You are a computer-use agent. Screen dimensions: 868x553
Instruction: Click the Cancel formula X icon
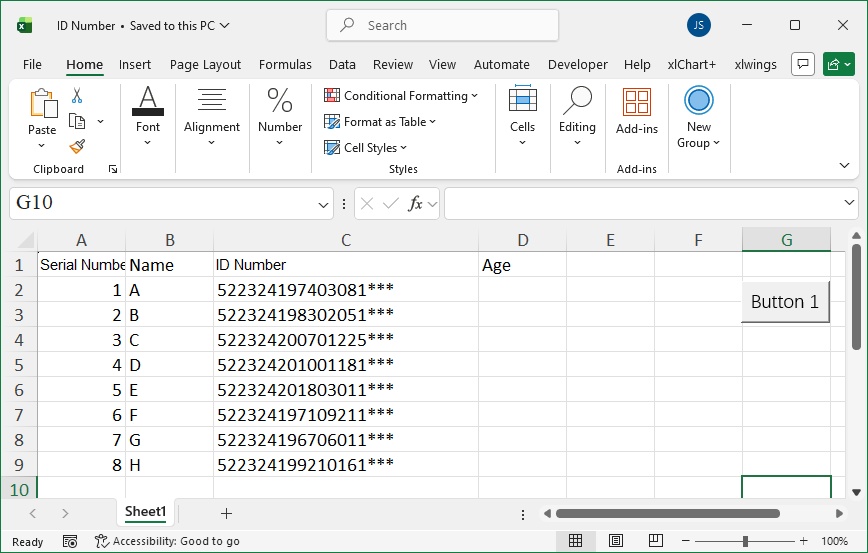pyautogui.click(x=366, y=204)
